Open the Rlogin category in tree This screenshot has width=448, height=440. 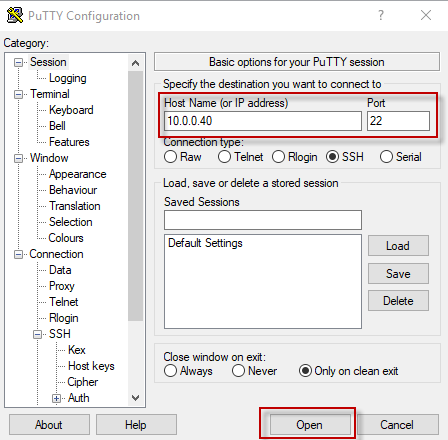(64, 318)
